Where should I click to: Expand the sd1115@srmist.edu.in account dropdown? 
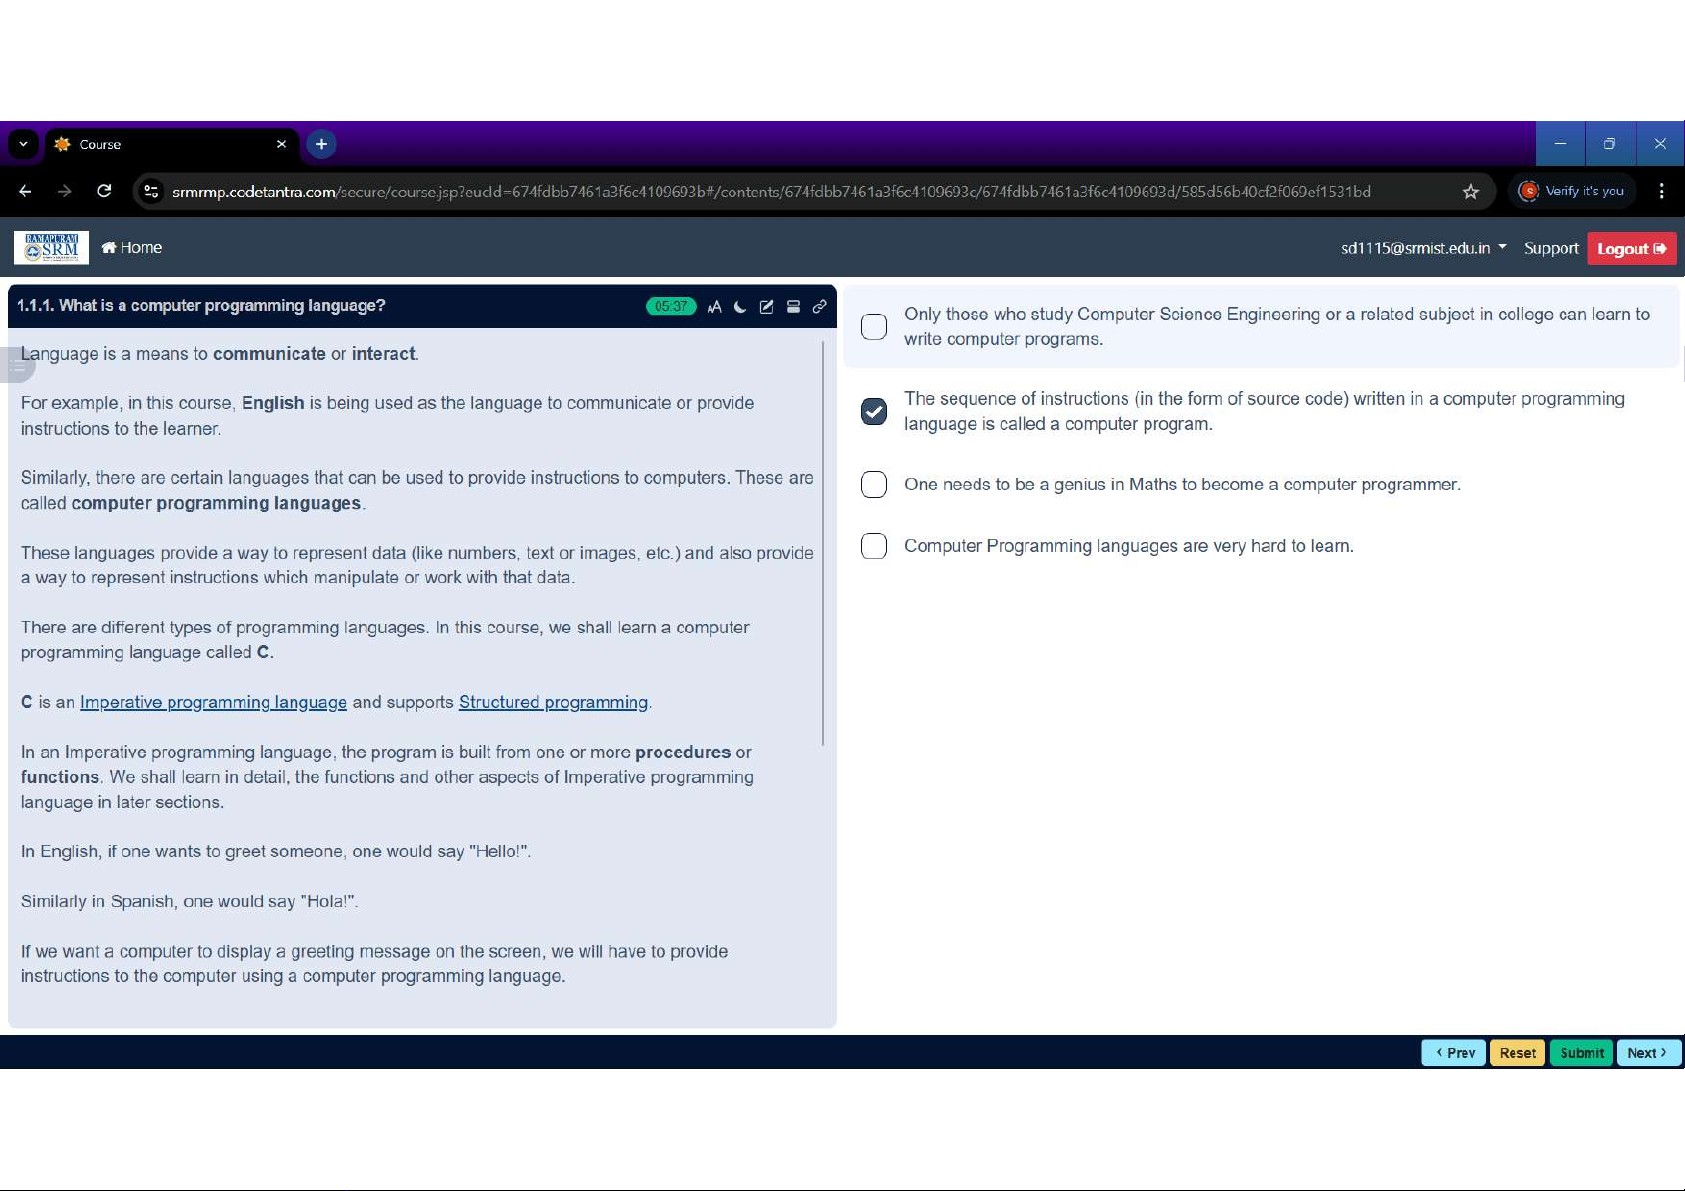[x=1423, y=248]
